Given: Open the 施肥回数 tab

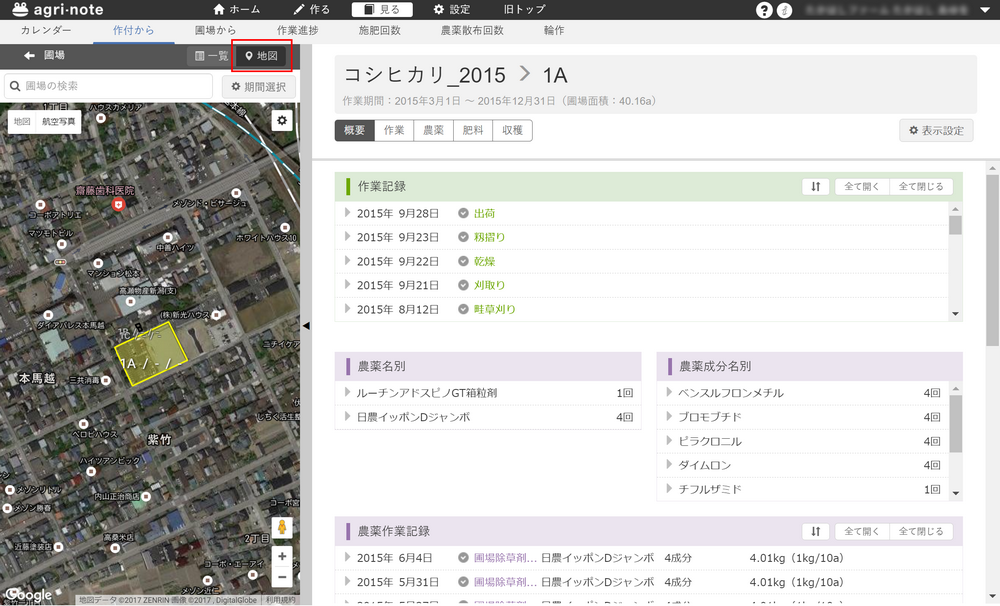Looking at the screenshot, I should click(379, 31).
